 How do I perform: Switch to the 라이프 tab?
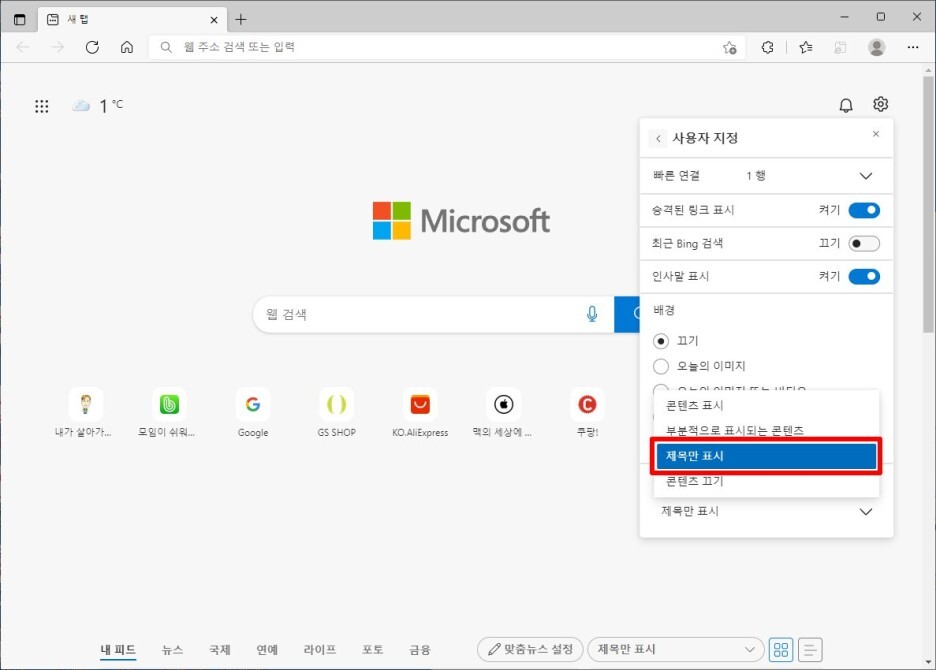tap(320, 650)
